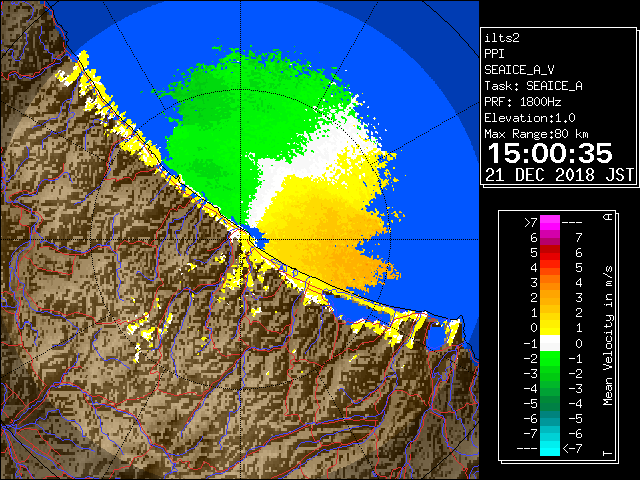Pick the cyan bottom legend swatch

[x=550, y=448]
